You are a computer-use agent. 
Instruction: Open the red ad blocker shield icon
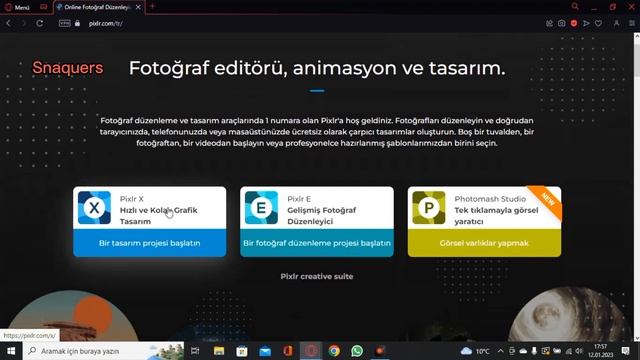574,24
